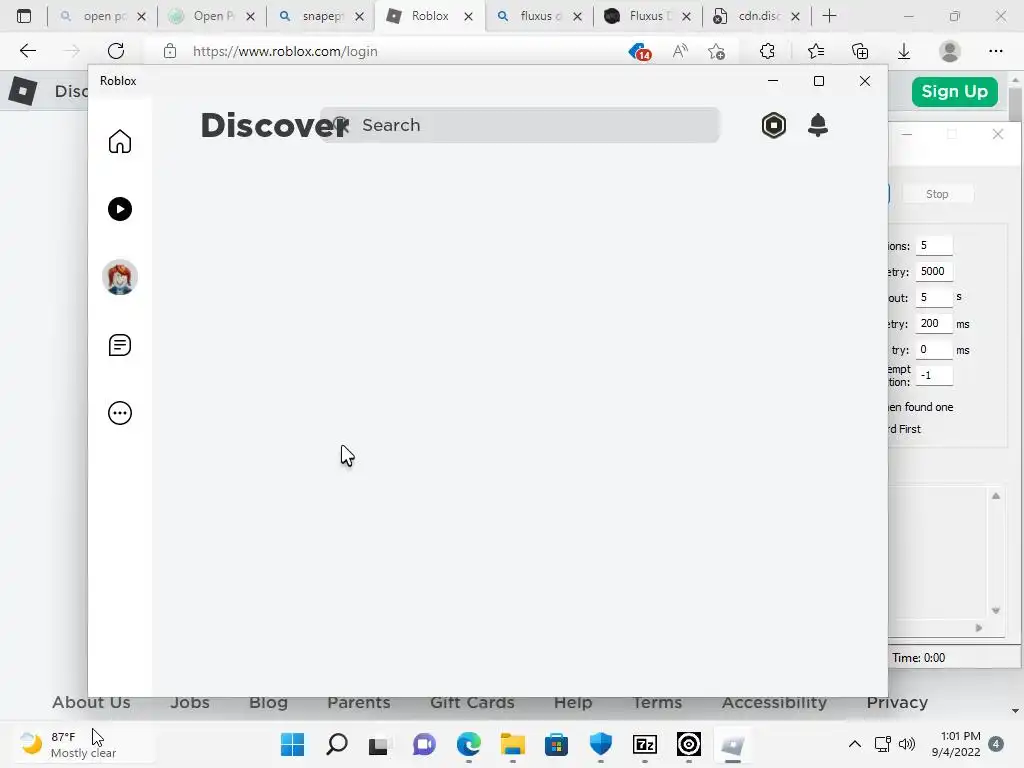Go back with browser back arrow

coord(27,51)
